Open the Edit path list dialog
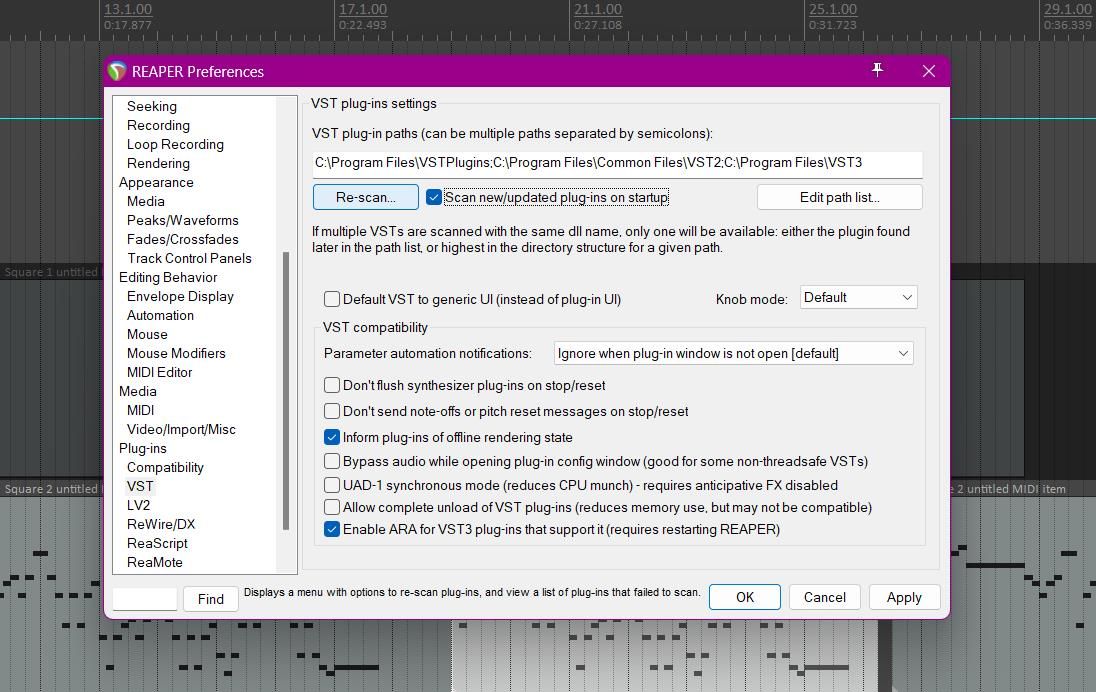The image size is (1096, 692). point(839,197)
